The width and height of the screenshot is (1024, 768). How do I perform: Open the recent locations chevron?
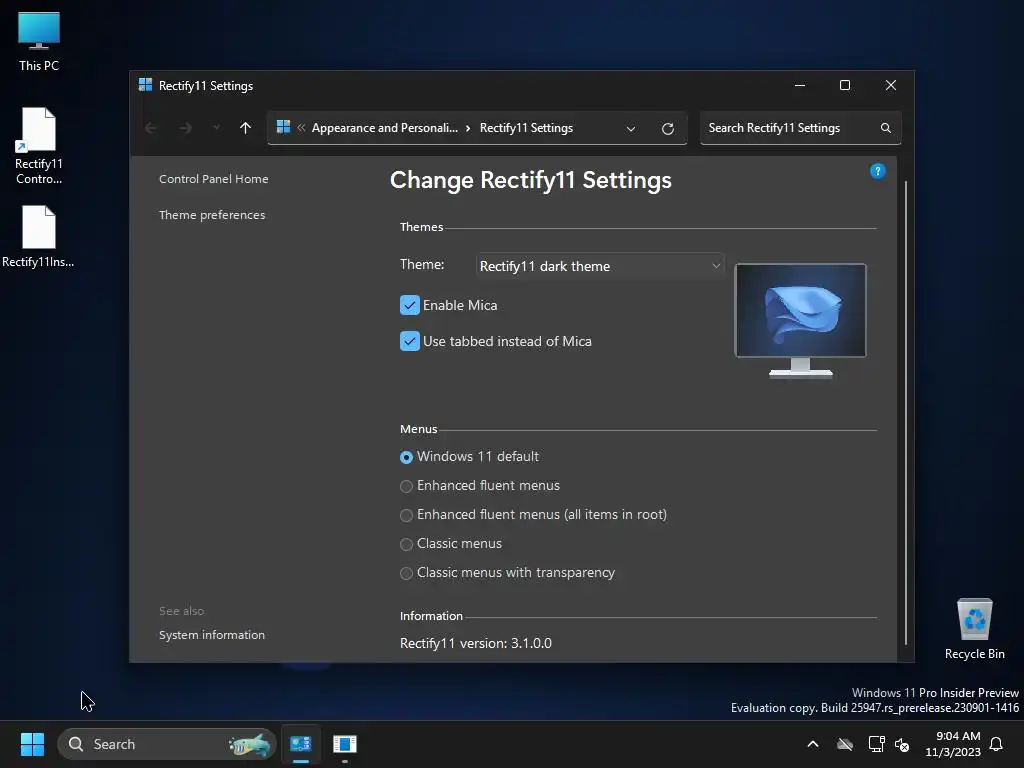(x=216, y=128)
